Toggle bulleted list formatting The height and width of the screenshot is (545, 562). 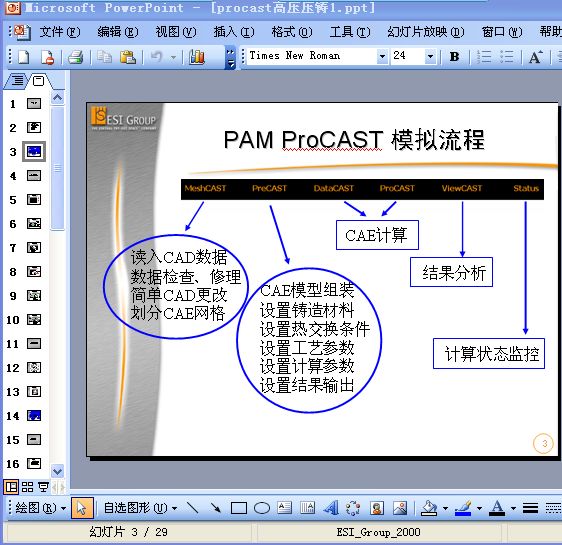pyautogui.click(x=506, y=57)
